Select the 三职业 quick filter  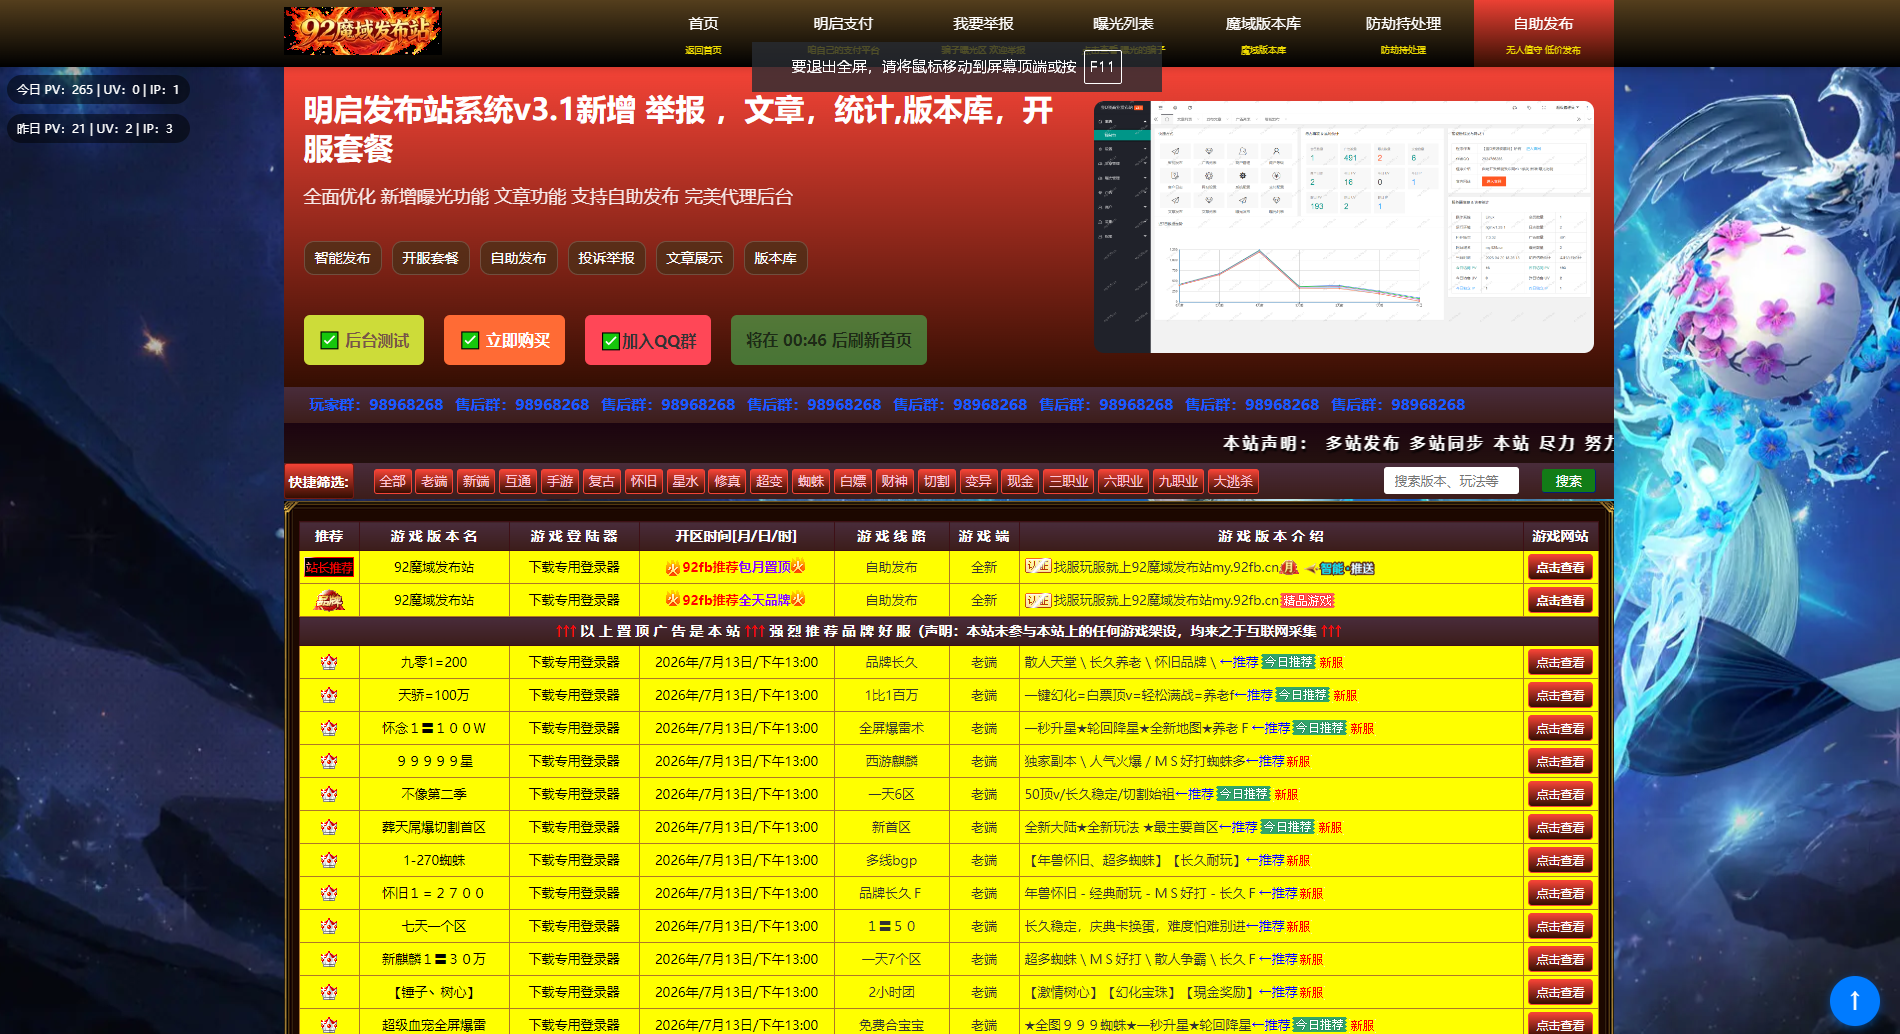pos(1069,481)
